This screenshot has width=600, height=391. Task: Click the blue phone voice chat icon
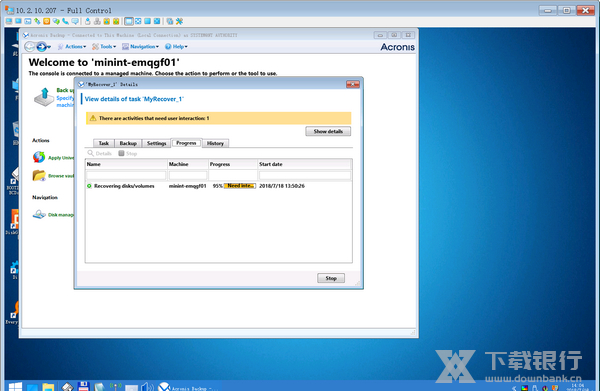pyautogui.click(x=65, y=21)
